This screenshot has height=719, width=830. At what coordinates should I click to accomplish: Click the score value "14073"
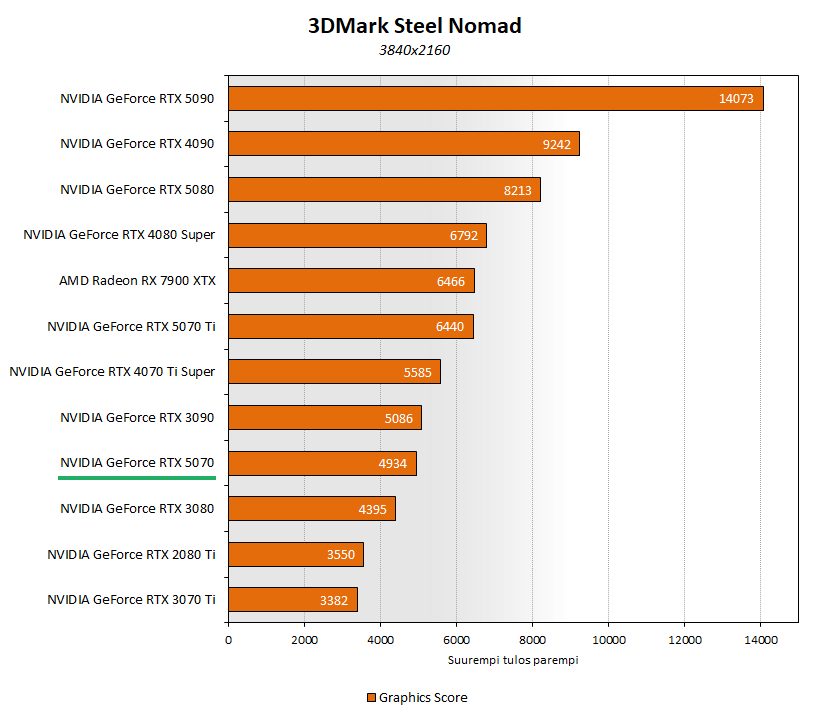736,99
